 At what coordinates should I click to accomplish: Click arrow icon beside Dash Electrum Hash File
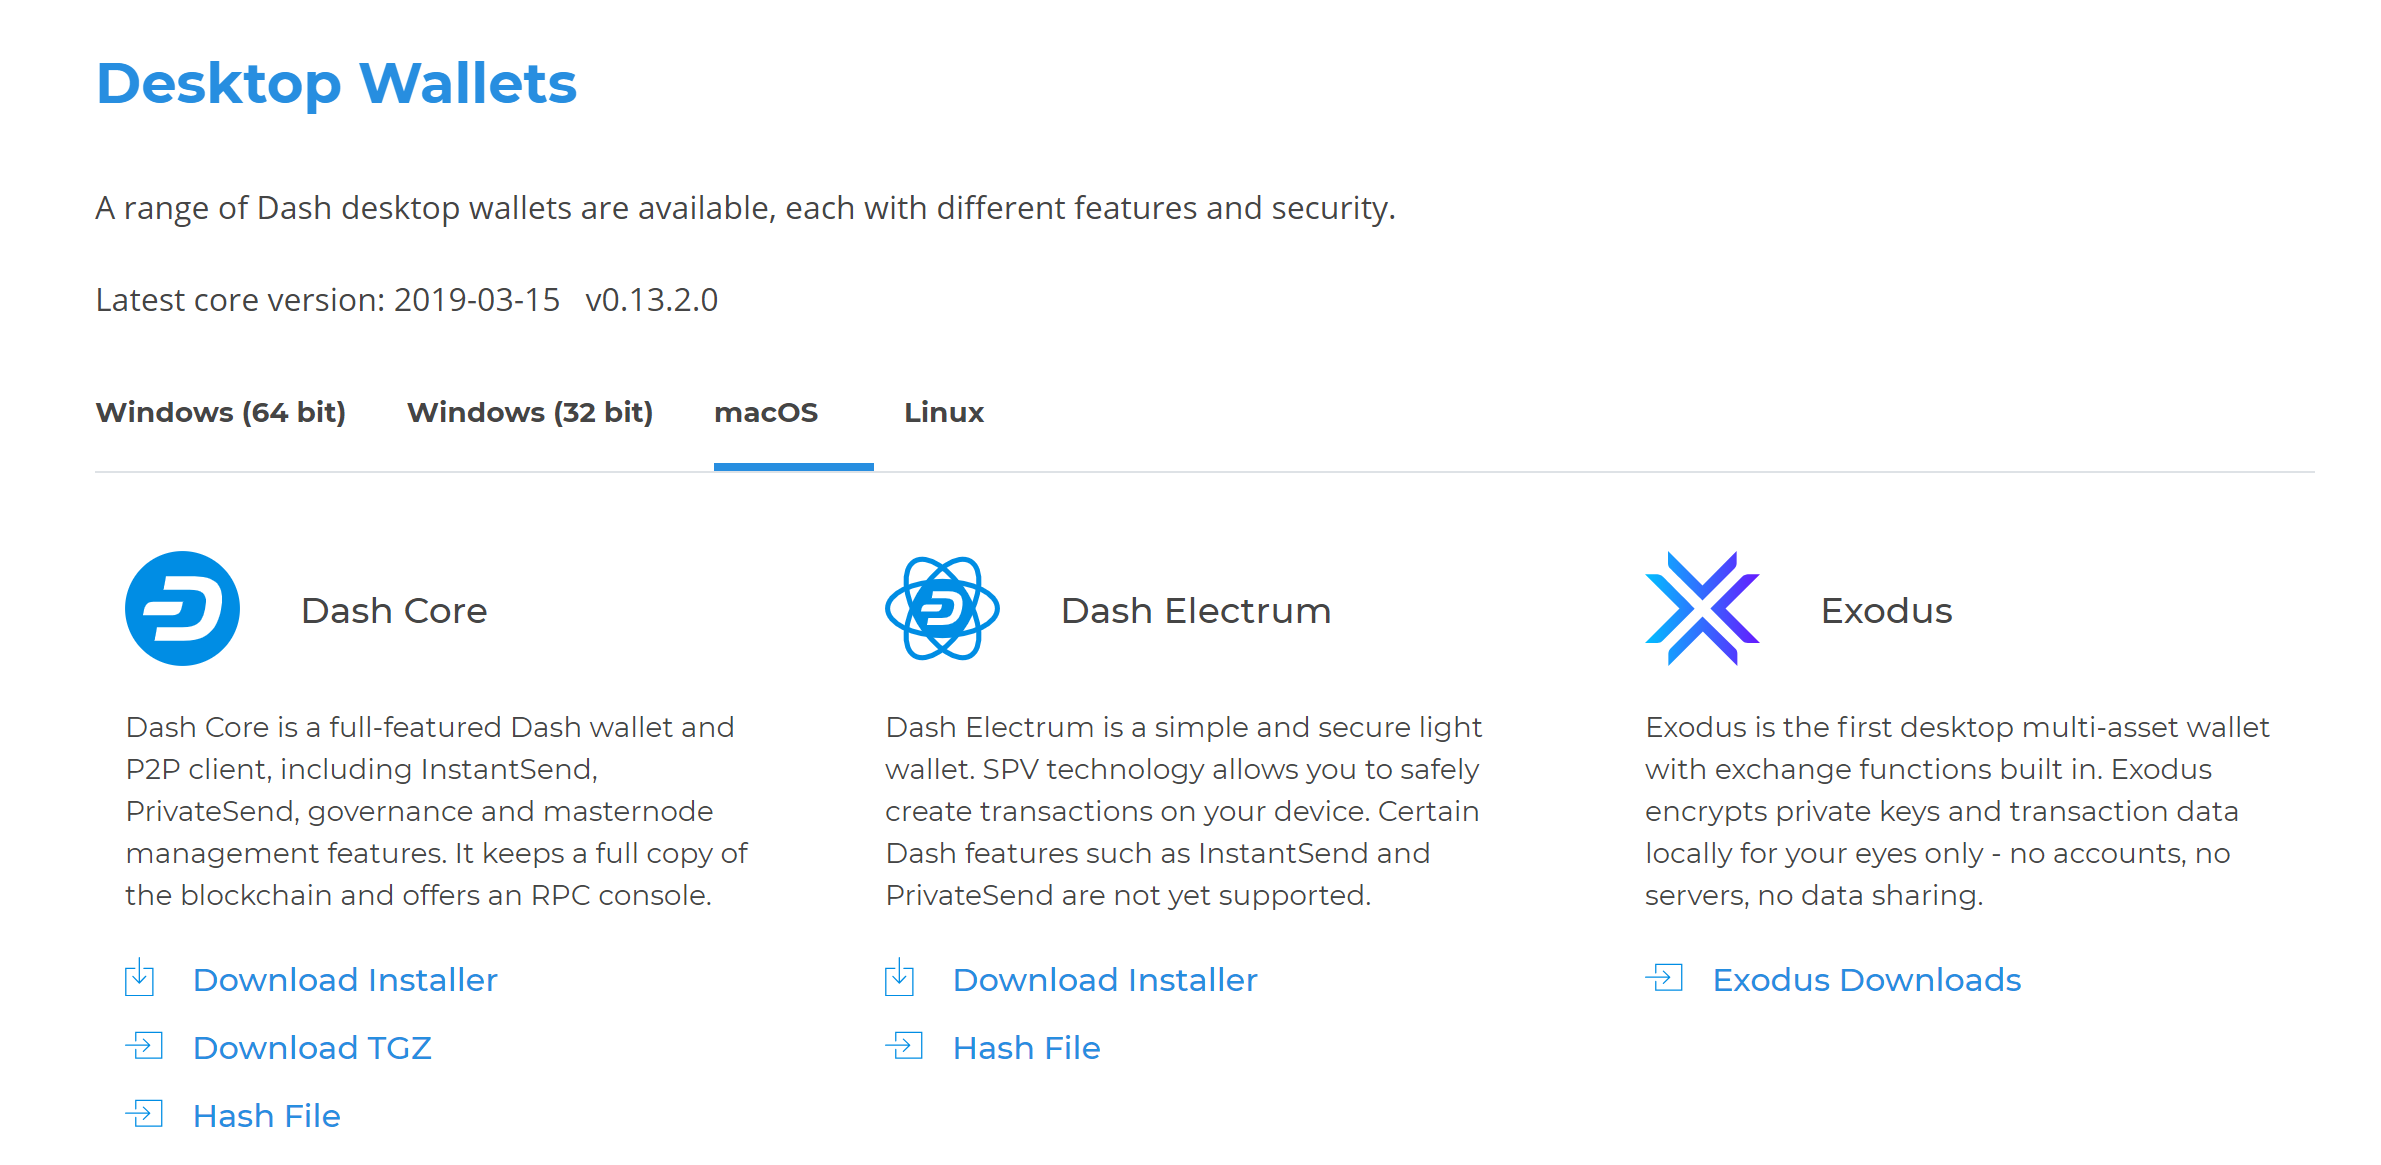click(x=905, y=1046)
